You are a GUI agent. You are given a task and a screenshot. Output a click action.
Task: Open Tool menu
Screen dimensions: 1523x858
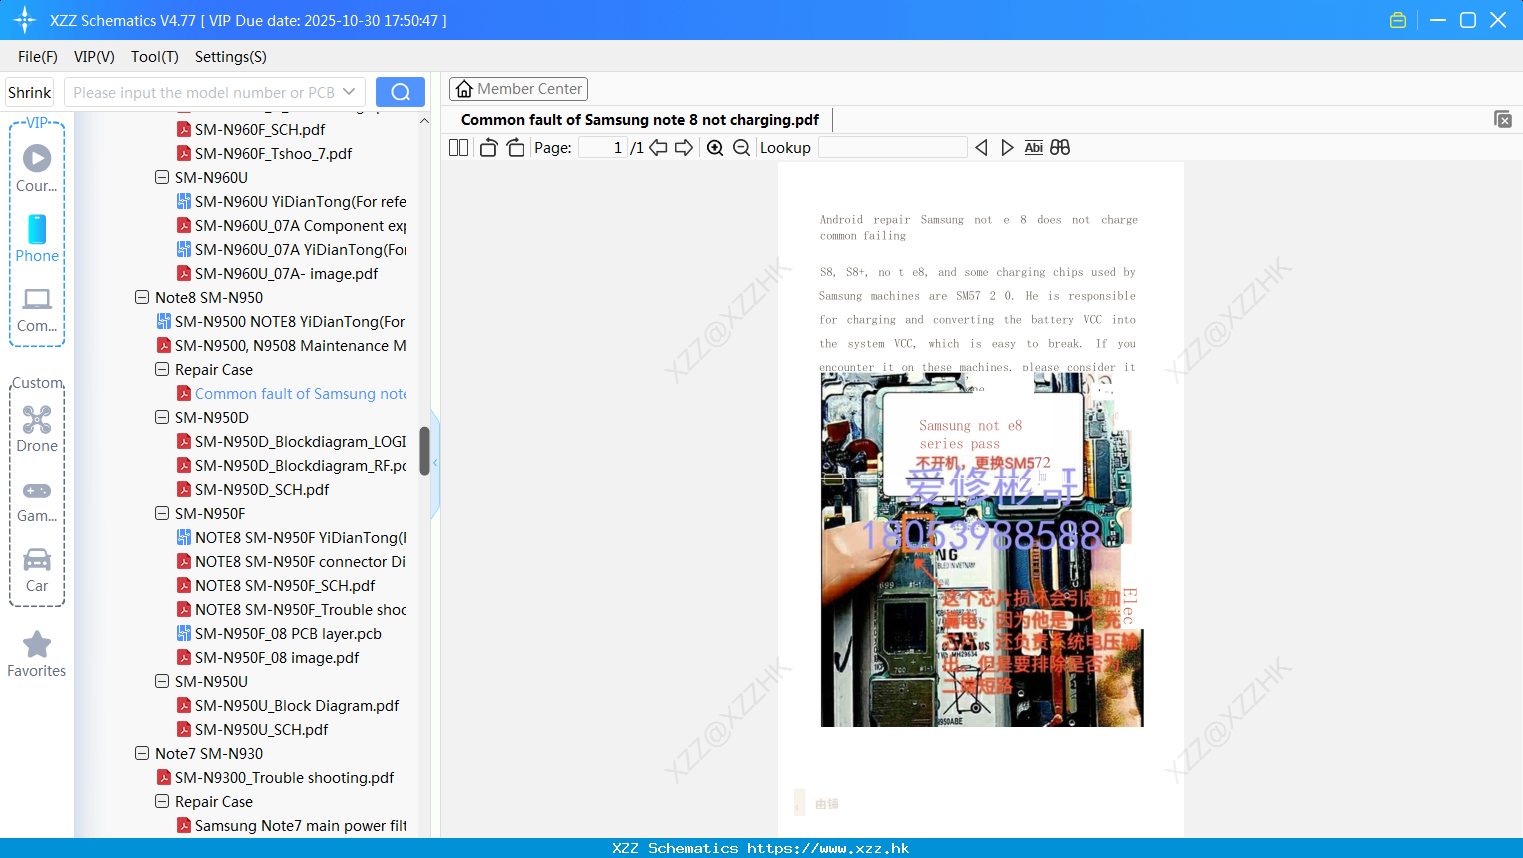[155, 57]
